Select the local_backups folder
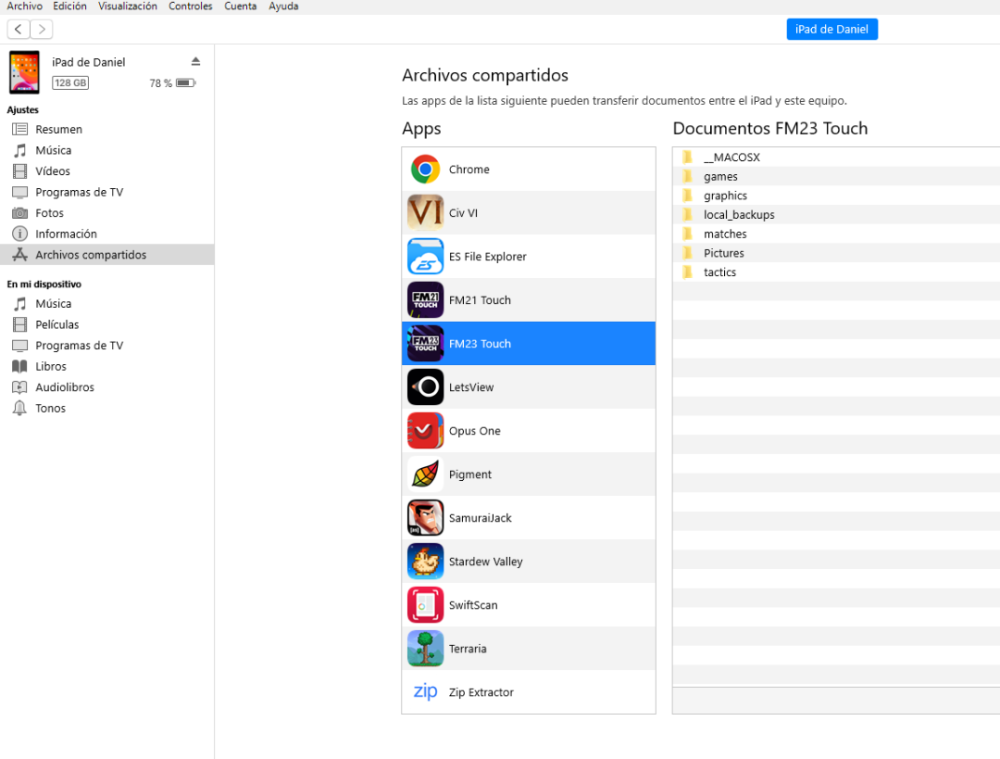 tap(836, 214)
